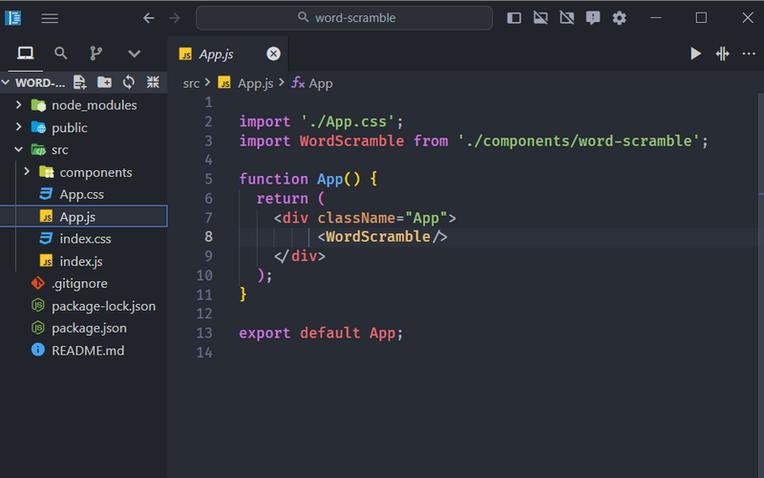Toggle the bottom panel layout
The width and height of the screenshot is (764, 478).
click(x=540, y=18)
